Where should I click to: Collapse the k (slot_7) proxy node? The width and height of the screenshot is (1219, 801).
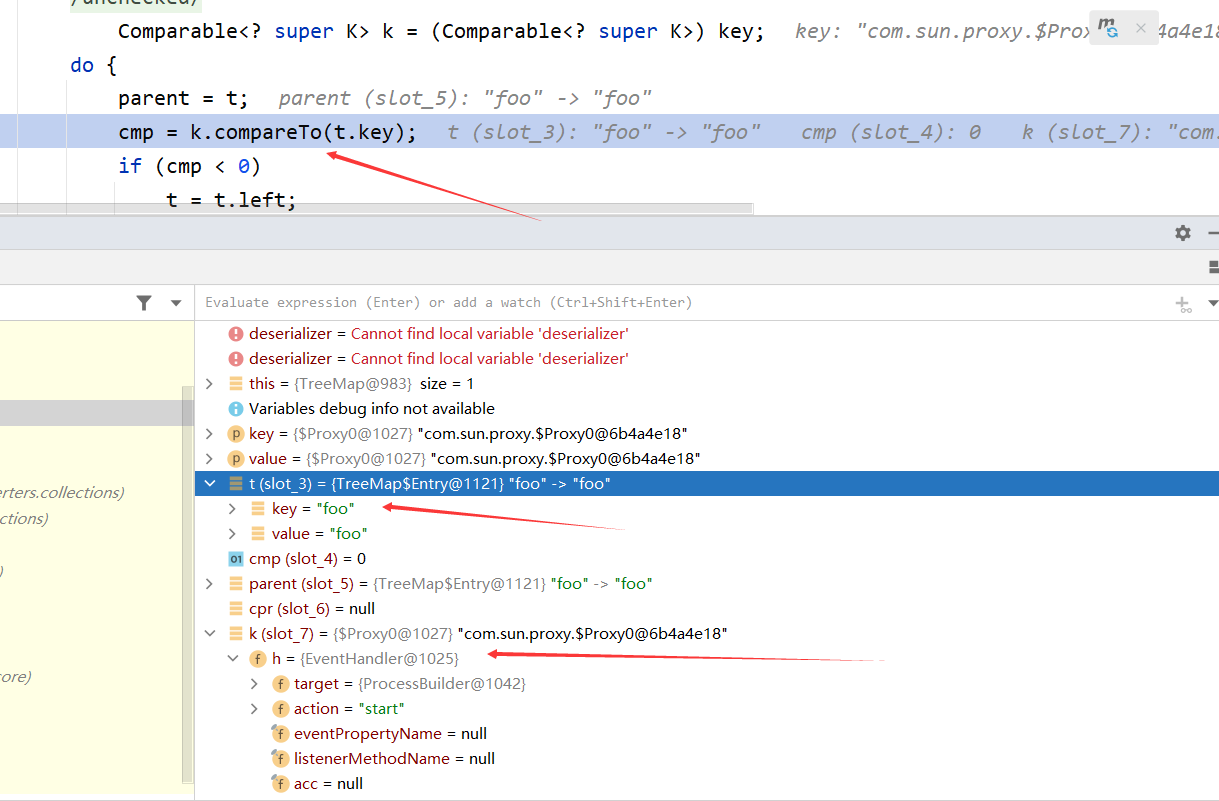pyautogui.click(x=209, y=633)
